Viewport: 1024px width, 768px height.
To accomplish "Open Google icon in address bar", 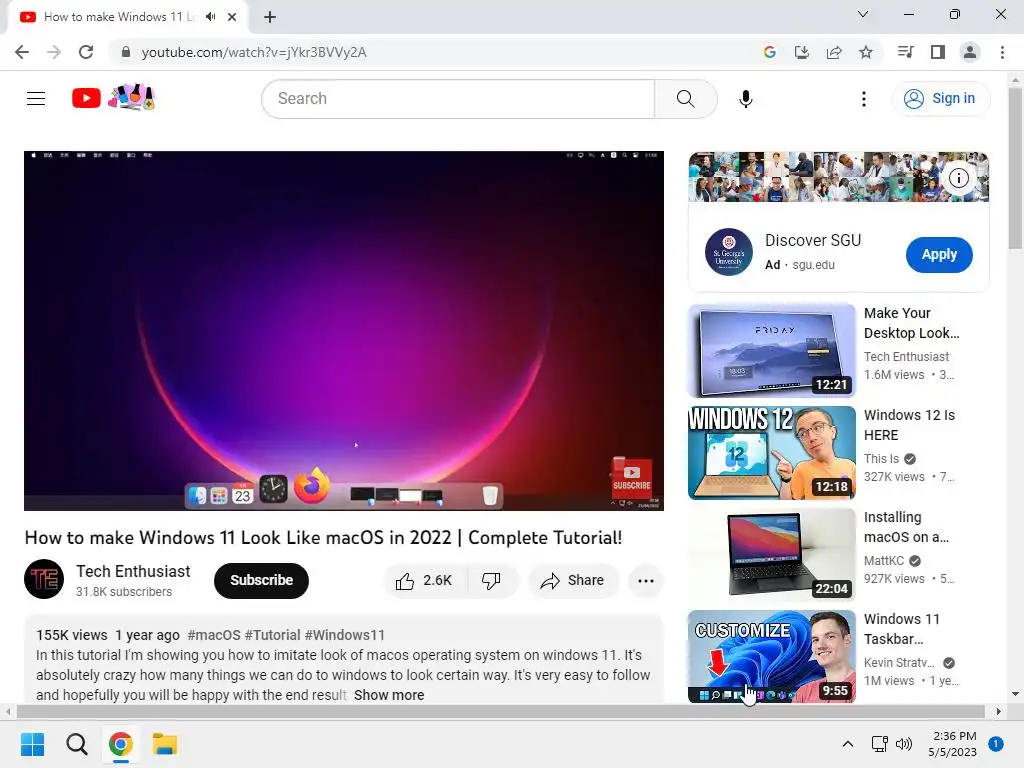I will point(769,52).
